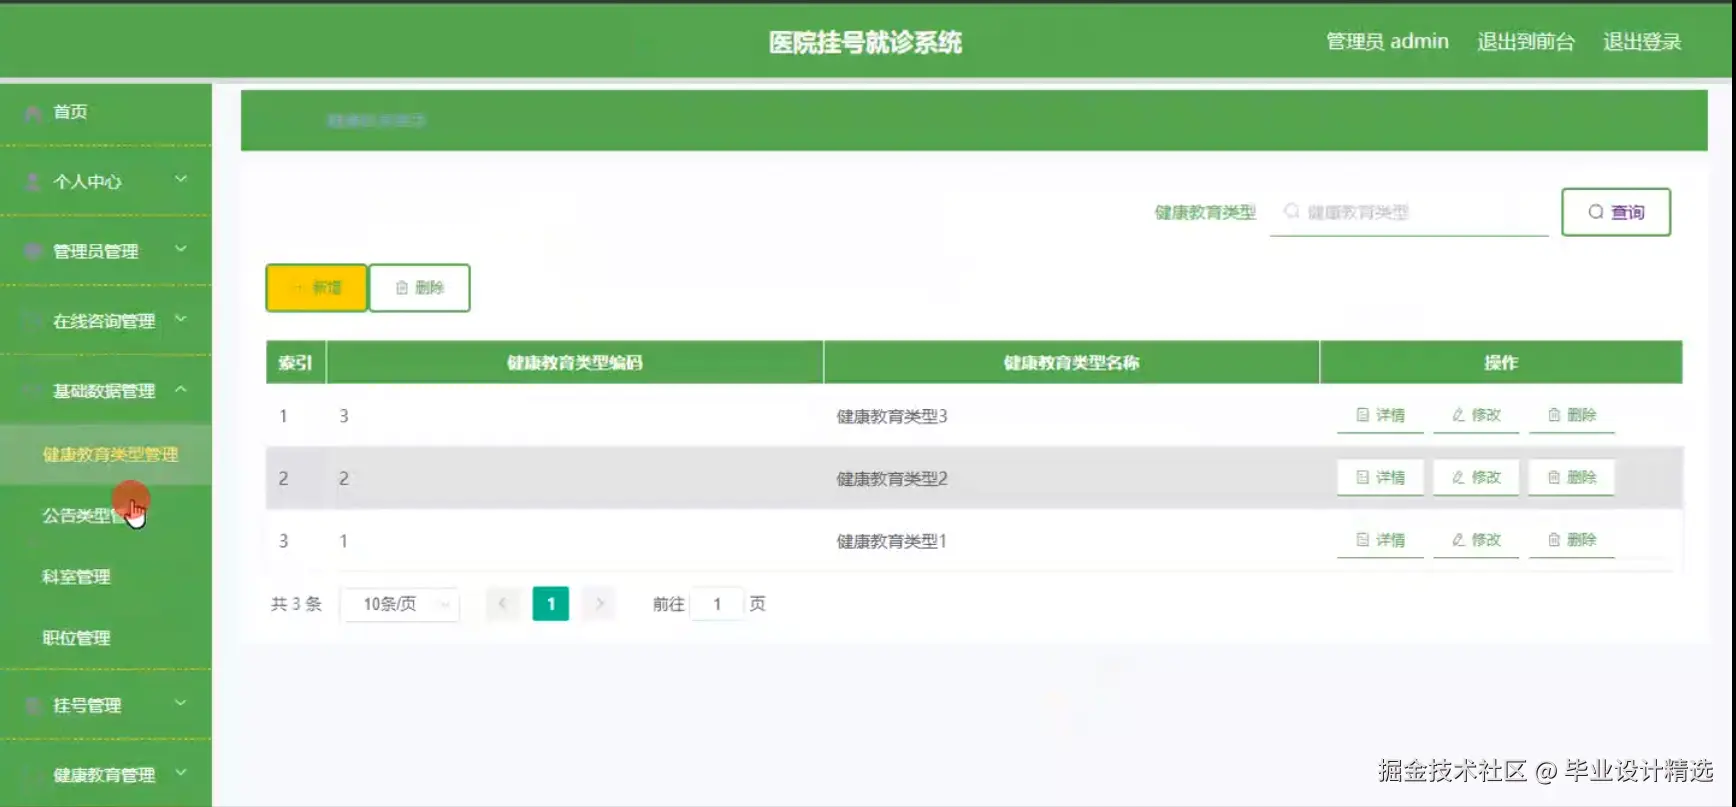This screenshot has width=1736, height=807.
Task: Open the 在线咨询管理 menu
Action: pyautogui.click(x=106, y=321)
